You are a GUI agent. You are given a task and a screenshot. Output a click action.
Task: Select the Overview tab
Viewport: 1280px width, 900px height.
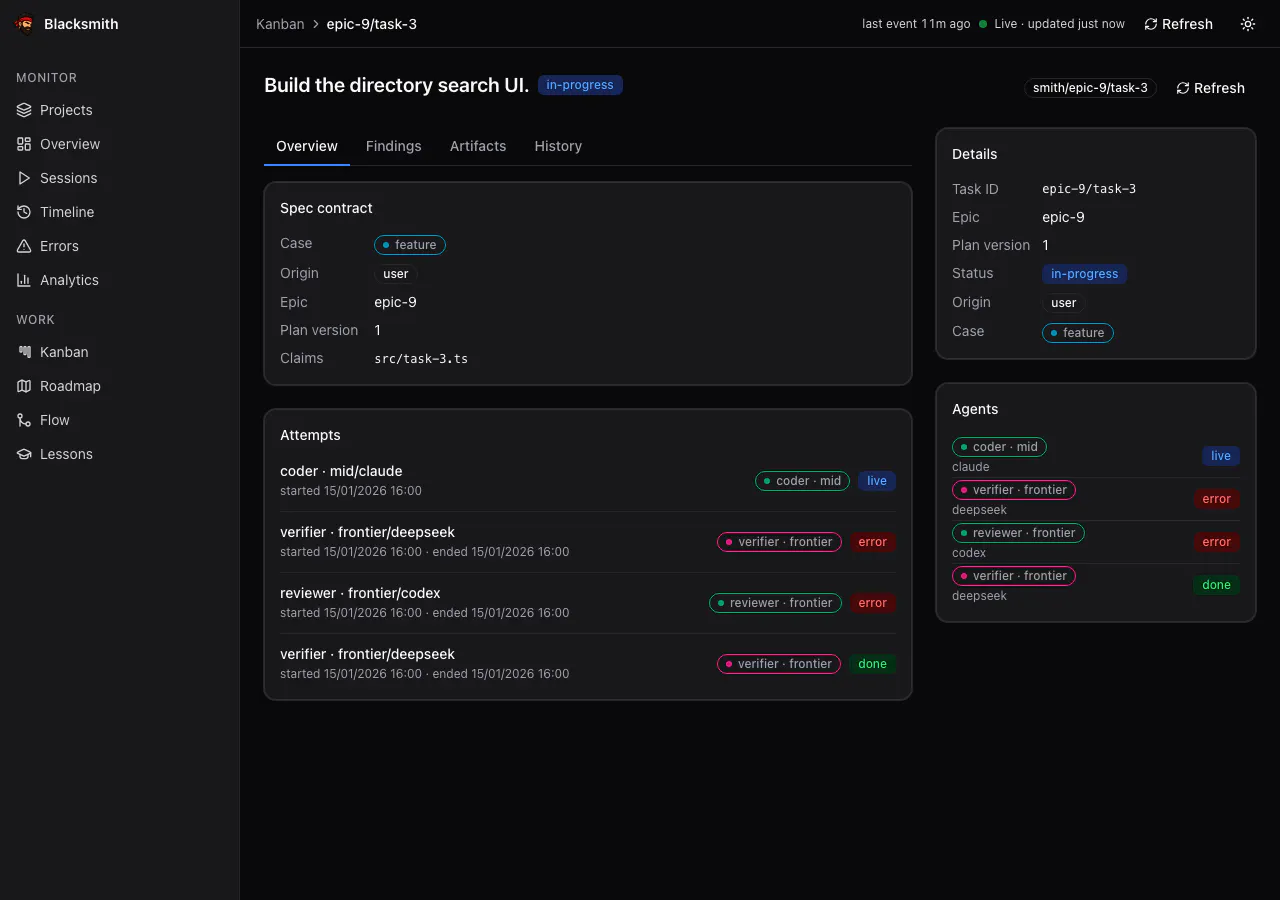pos(307,146)
